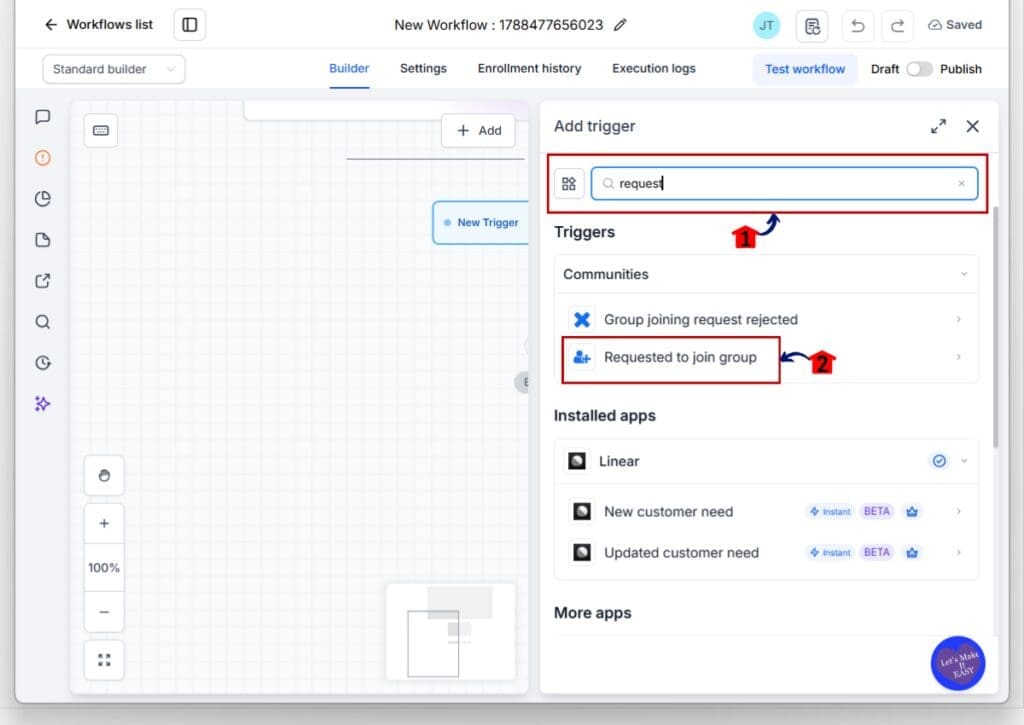
Task: Click Linear connected checkmark badge
Action: [939, 461]
